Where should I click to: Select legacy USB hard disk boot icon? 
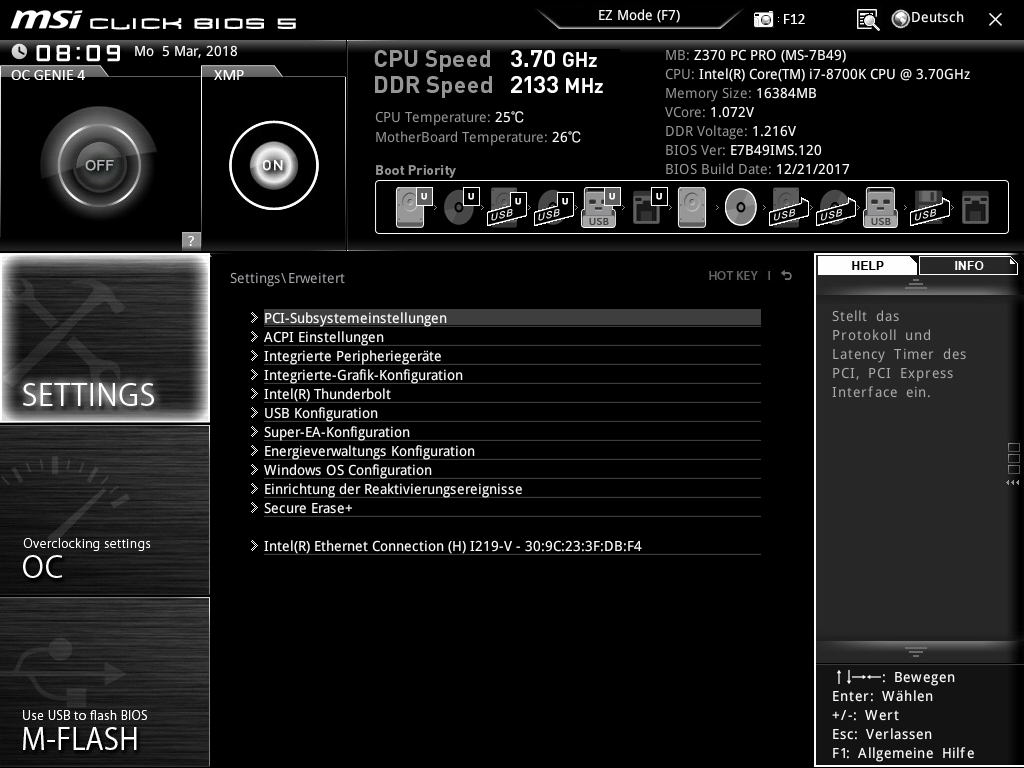(789, 207)
